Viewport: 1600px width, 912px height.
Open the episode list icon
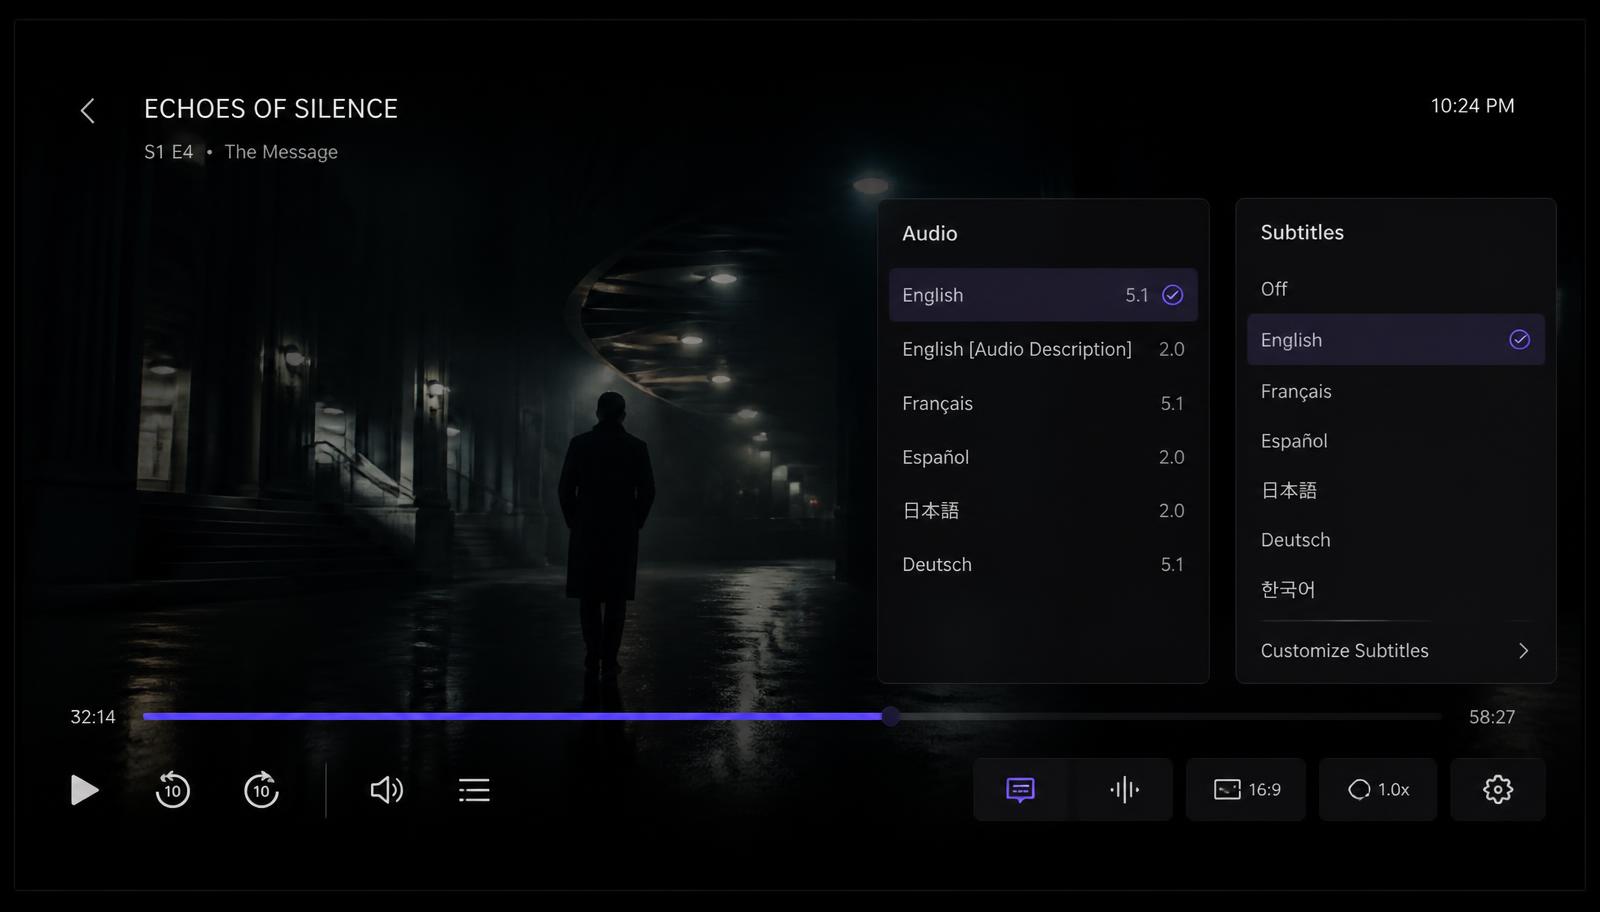pos(474,790)
